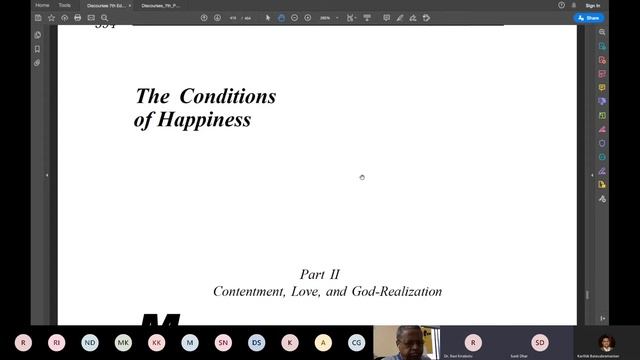Open Bookmarks panel in left sidebar
Image resolution: width=640 pixels, height=360 pixels.
tap(38, 49)
